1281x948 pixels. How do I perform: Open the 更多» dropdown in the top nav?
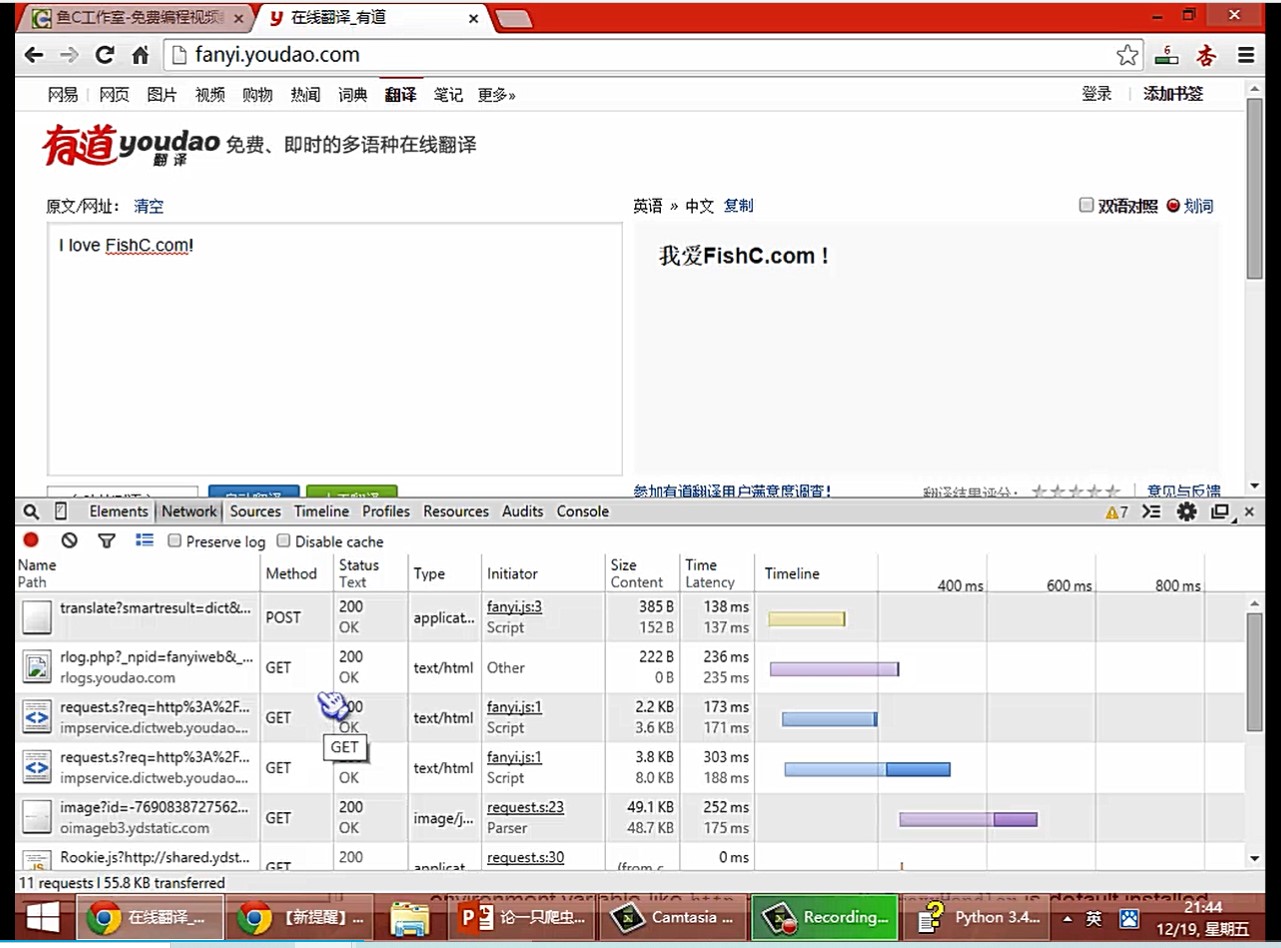coord(496,94)
